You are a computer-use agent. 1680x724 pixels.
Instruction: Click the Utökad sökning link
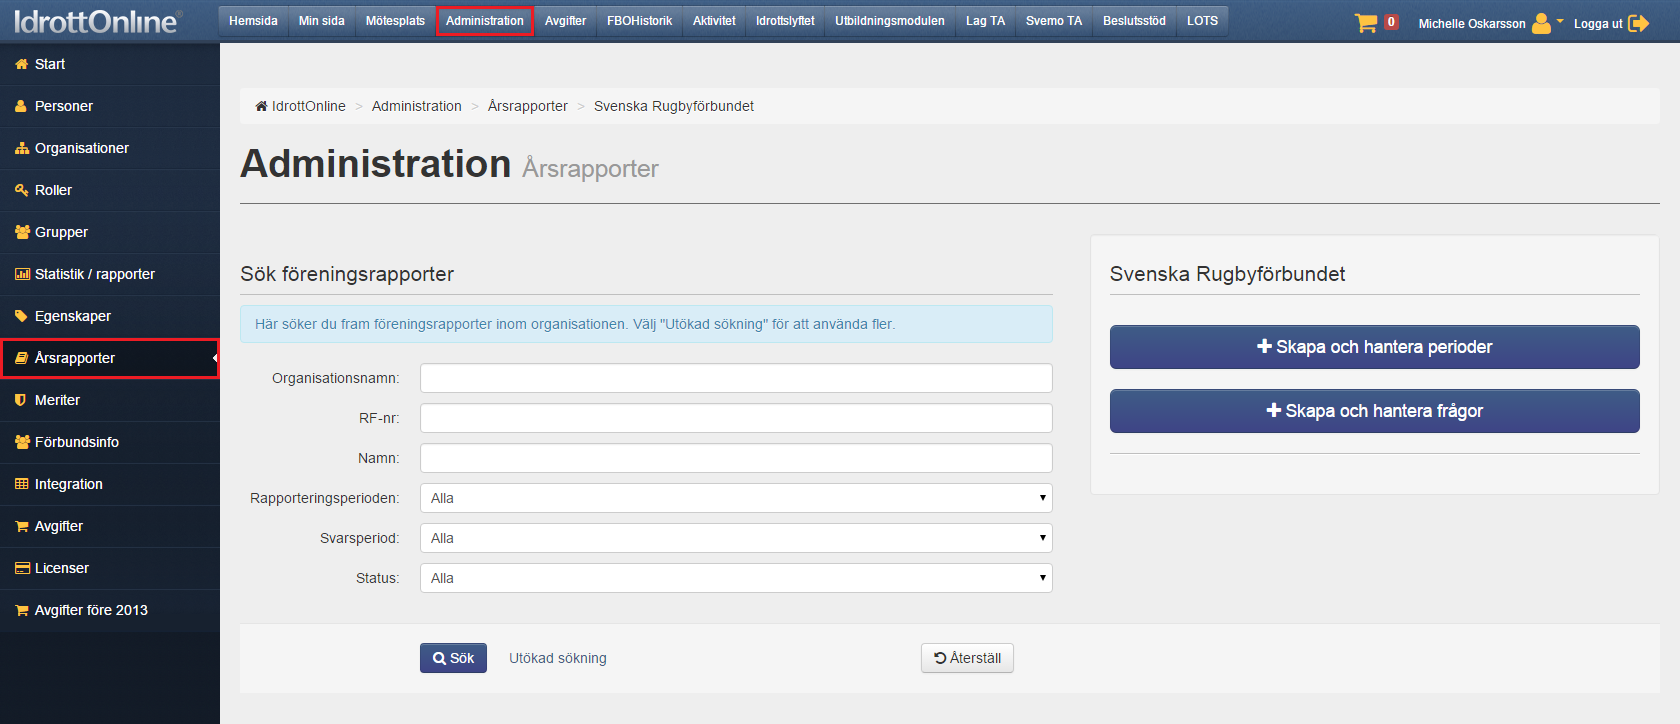click(558, 658)
